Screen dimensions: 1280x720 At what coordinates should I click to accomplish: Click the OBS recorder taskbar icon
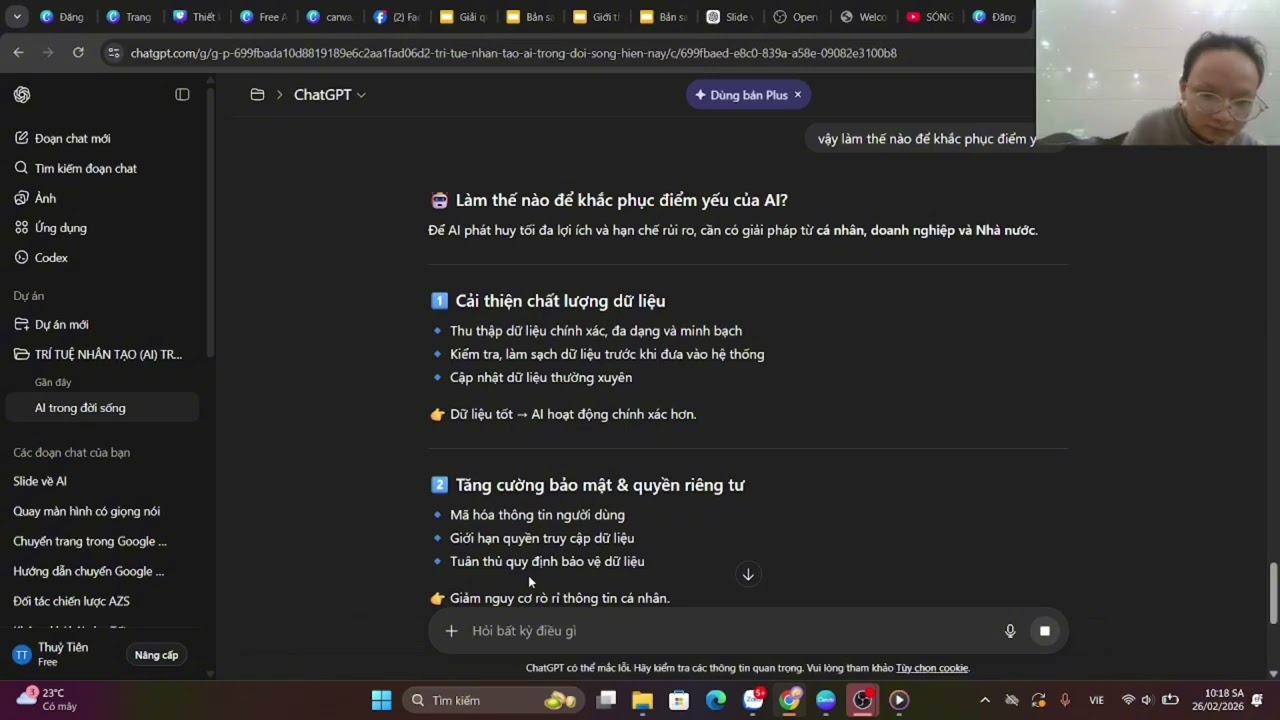[862, 700]
